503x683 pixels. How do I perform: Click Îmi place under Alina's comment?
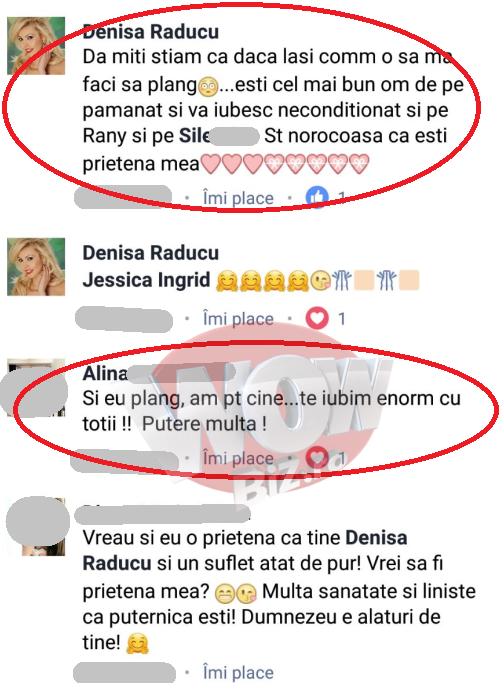pyautogui.click(x=238, y=458)
